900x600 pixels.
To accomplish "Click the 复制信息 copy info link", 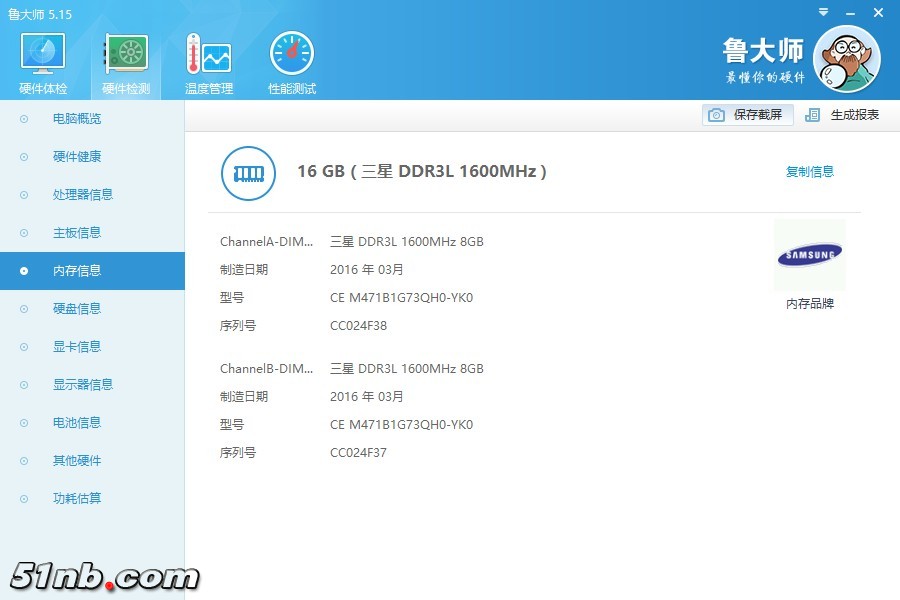I will tap(809, 172).
